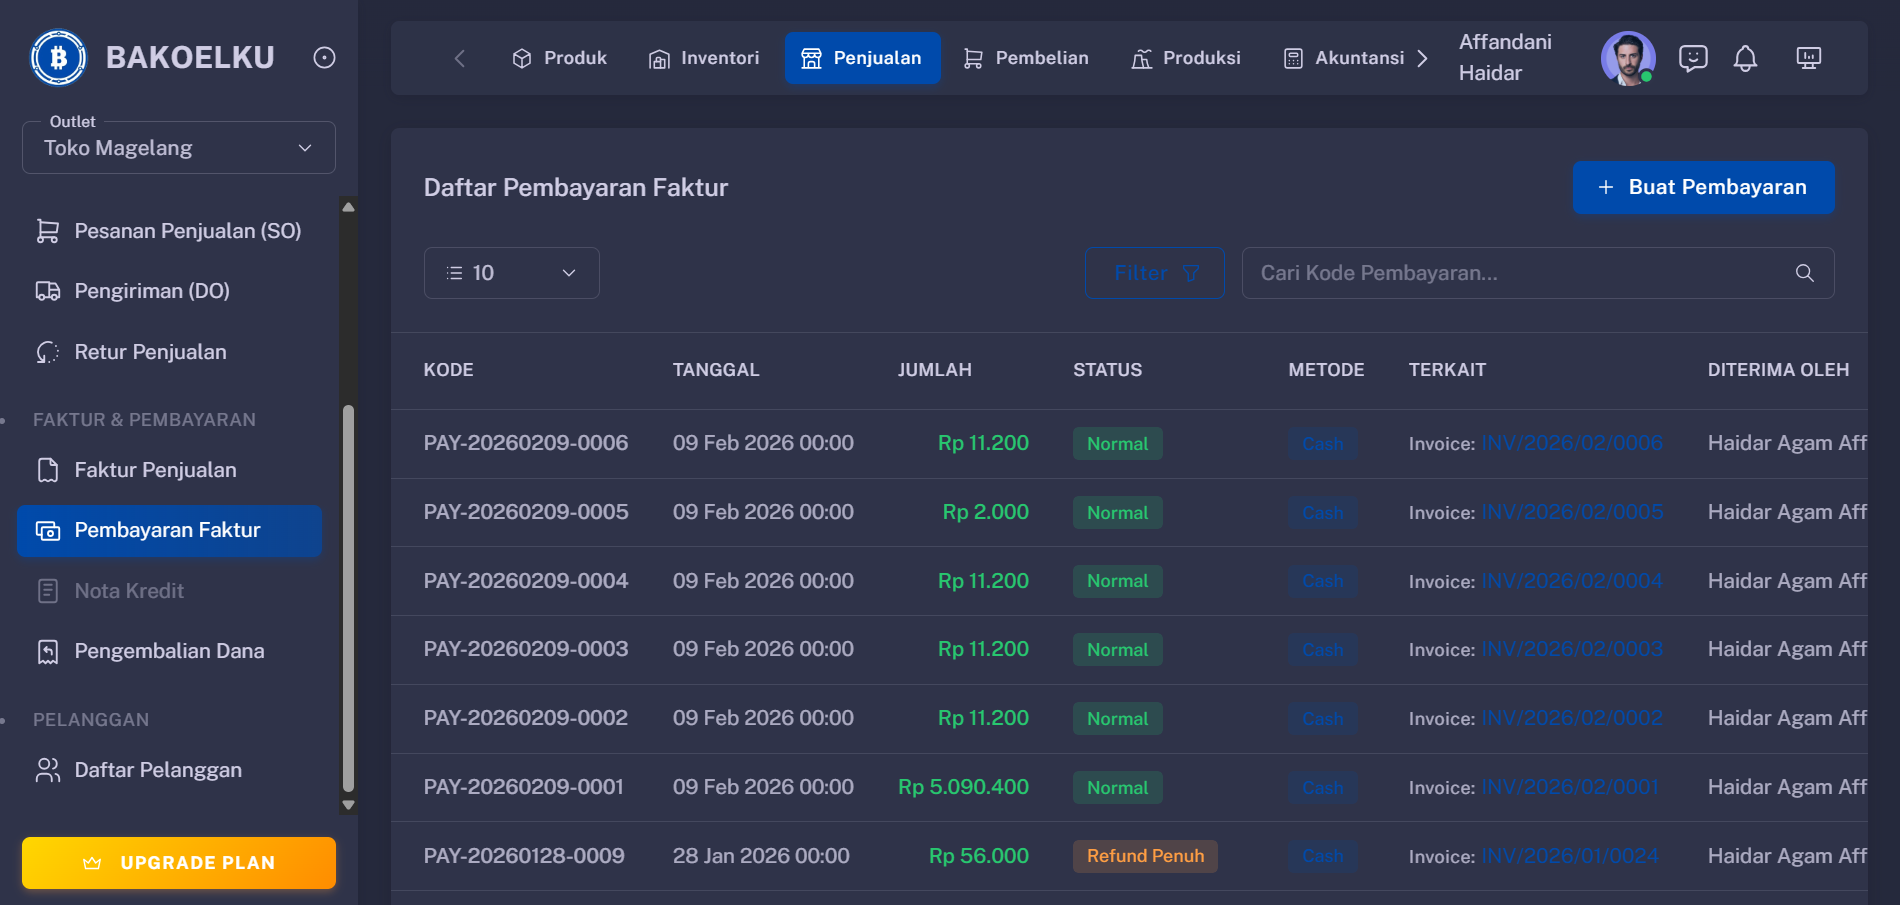Viewport: 1900px width, 905px height.
Task: Expand the rows-per-page dropdown showing 10
Action: pos(511,272)
